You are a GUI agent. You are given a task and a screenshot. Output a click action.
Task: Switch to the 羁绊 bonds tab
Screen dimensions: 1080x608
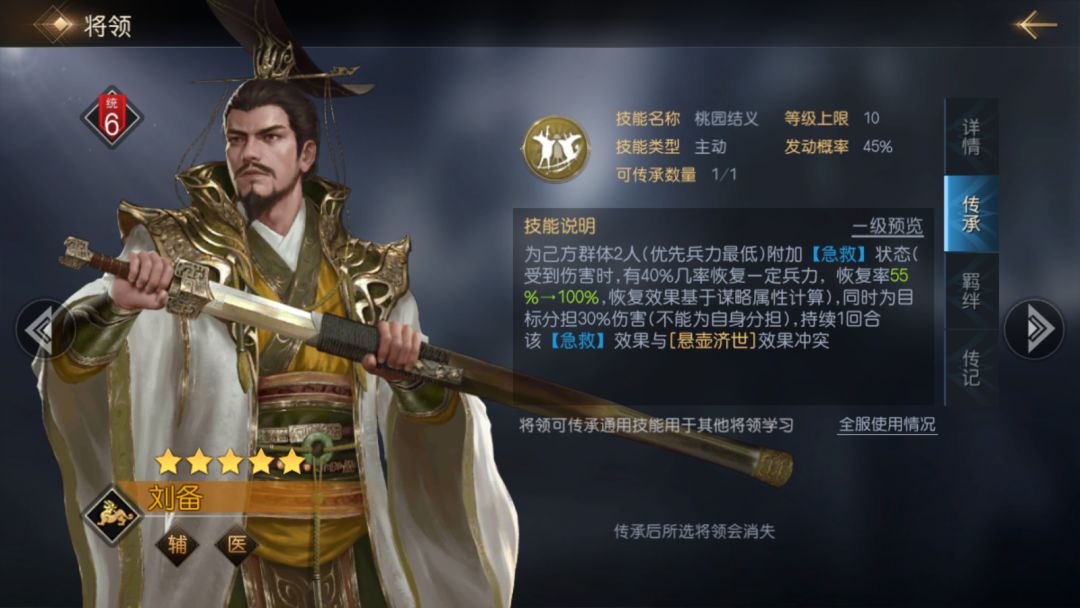click(970, 291)
